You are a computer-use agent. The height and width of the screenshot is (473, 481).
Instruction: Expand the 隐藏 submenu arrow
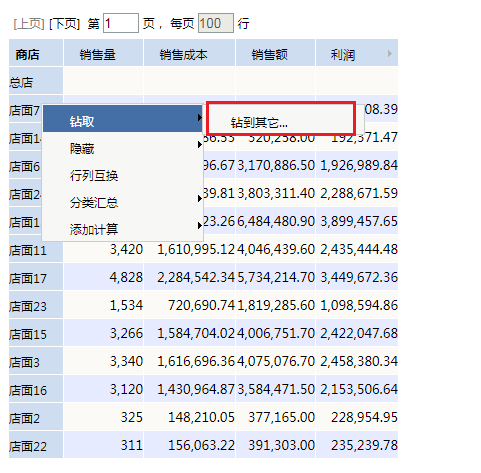click(199, 145)
